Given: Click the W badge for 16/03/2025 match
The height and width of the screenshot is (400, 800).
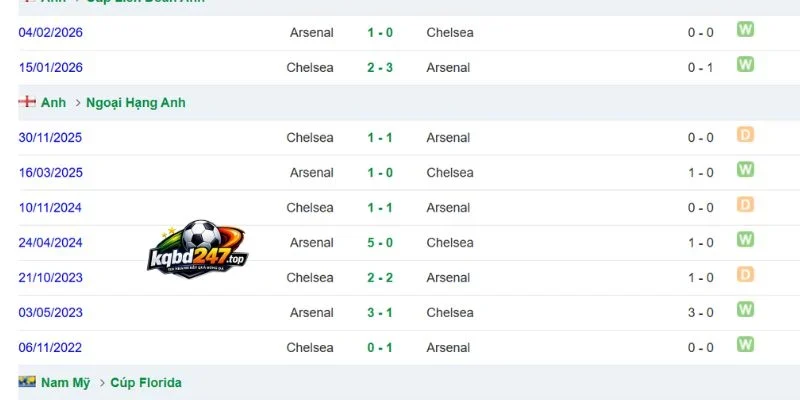Looking at the screenshot, I should [x=745, y=169].
